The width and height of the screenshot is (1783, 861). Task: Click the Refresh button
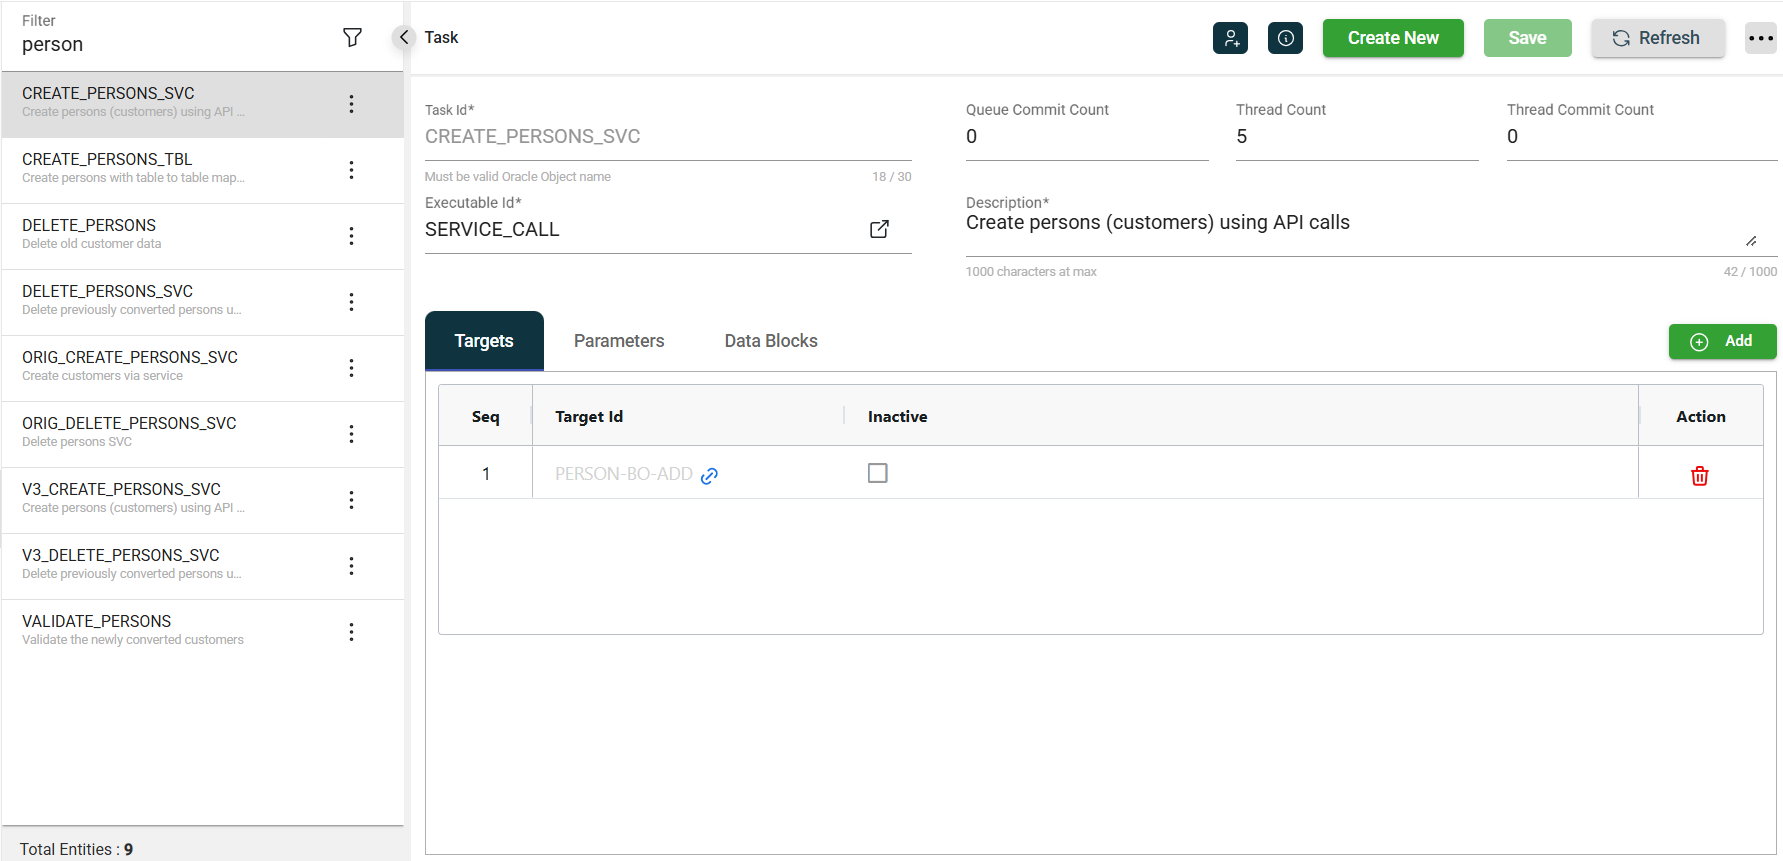point(1657,38)
